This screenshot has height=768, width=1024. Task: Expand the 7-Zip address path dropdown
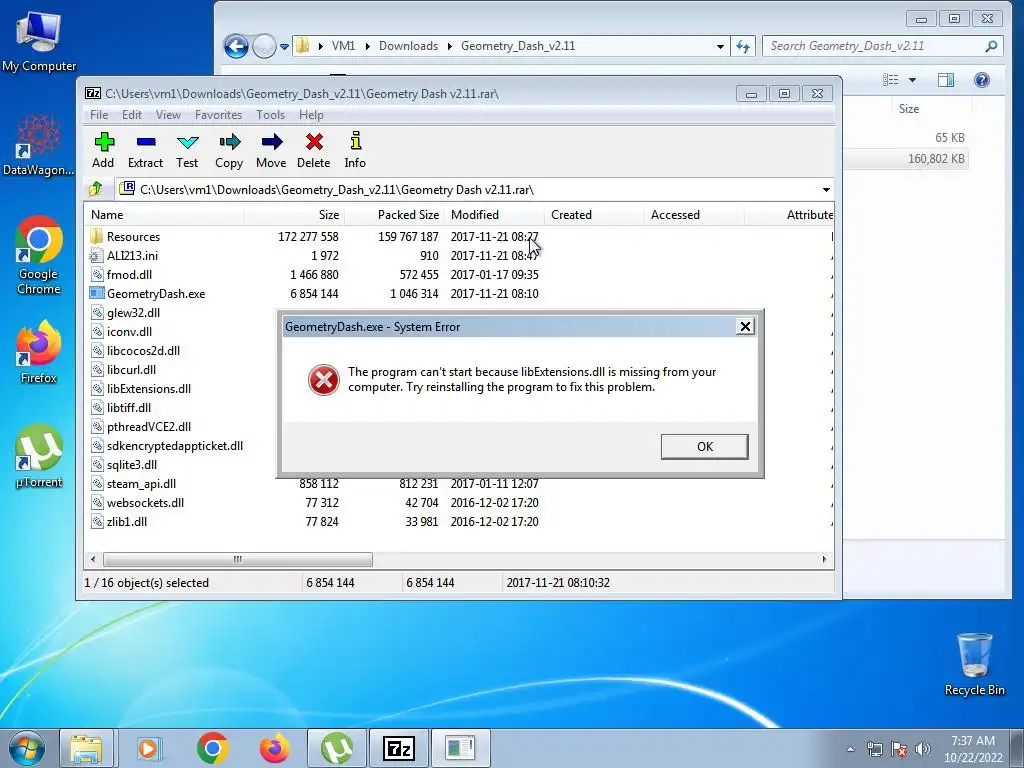(826, 190)
